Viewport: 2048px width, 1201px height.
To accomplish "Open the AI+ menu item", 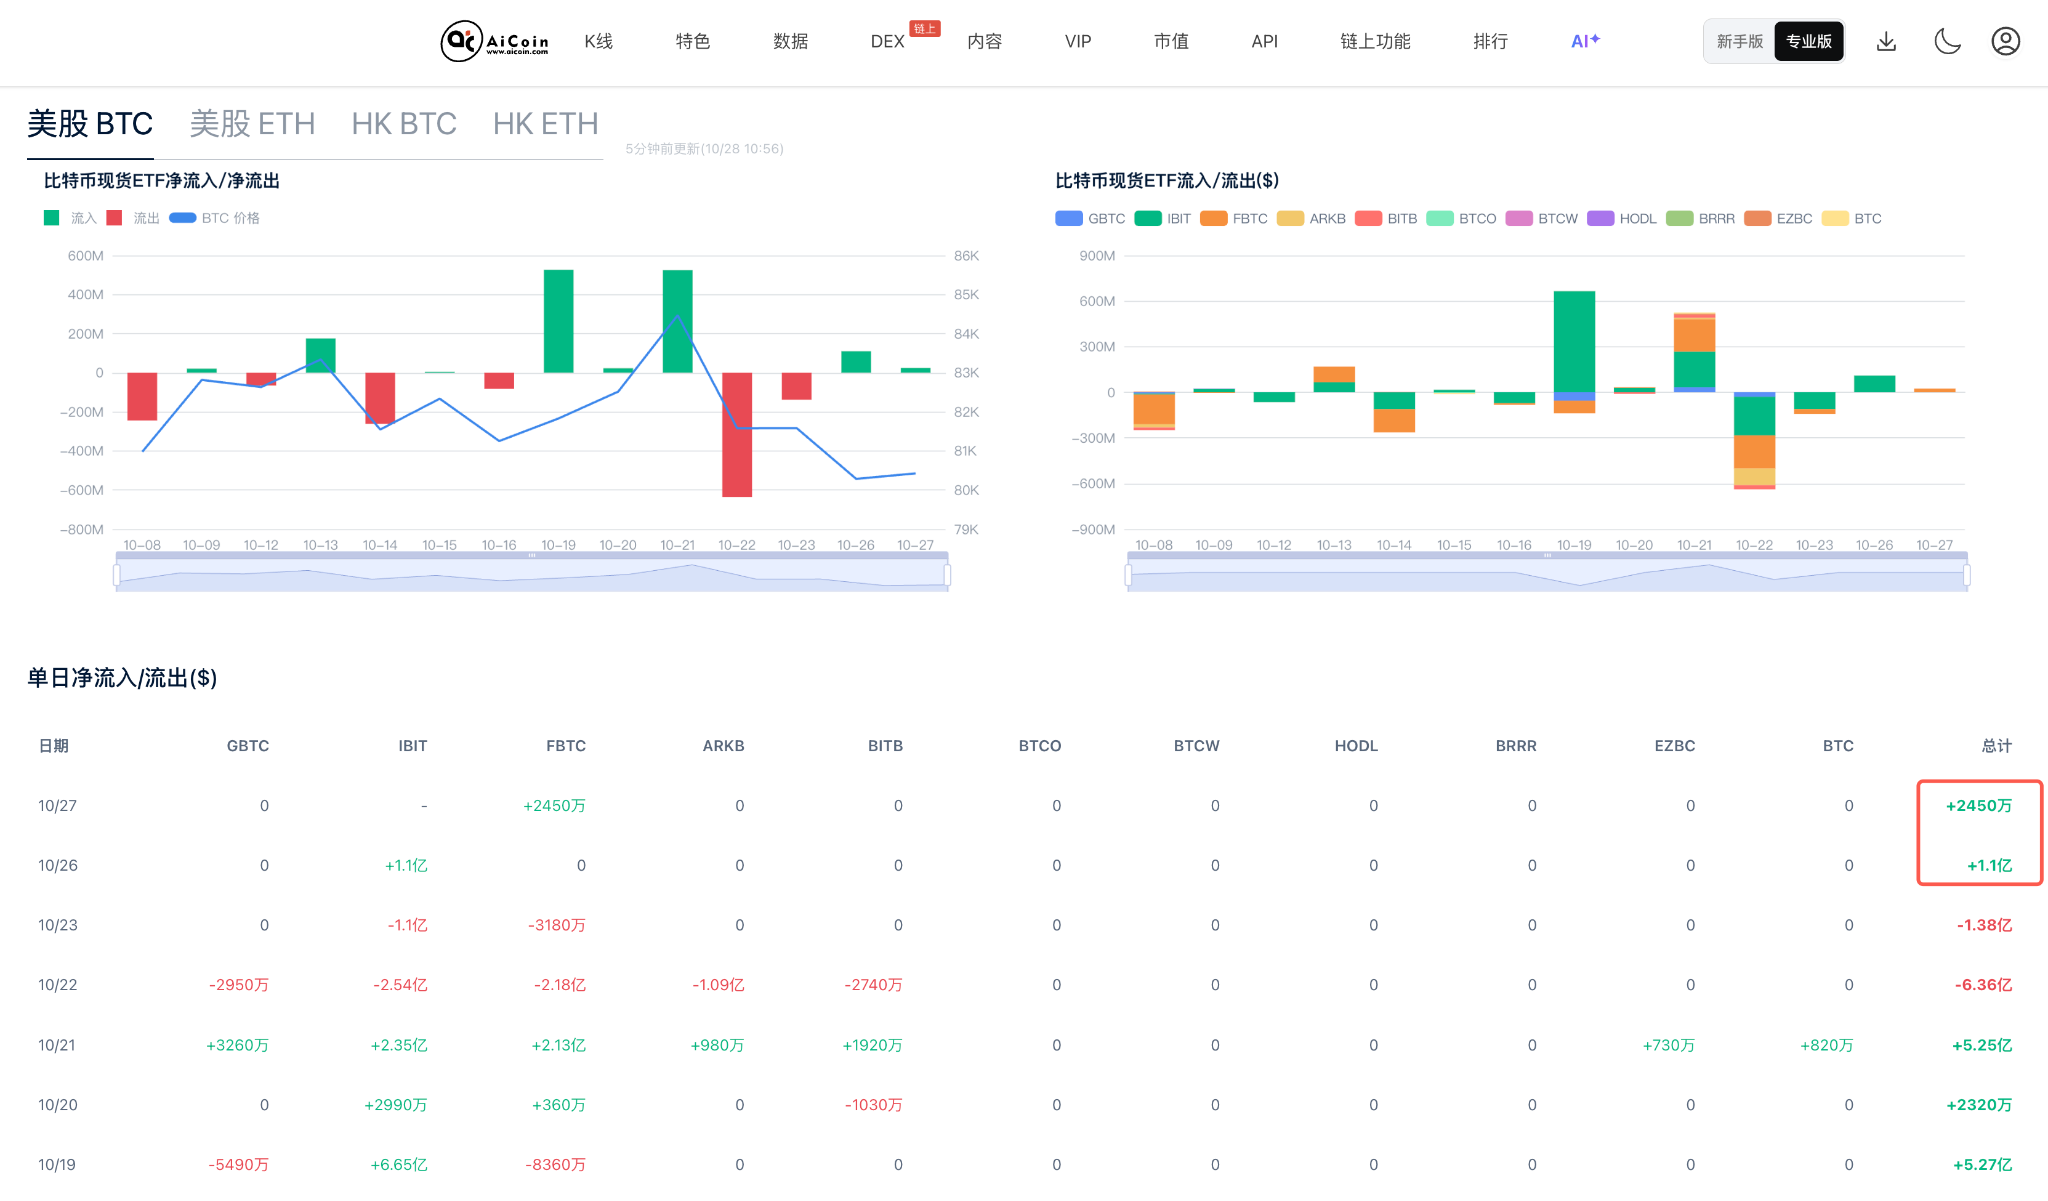I will tap(1585, 41).
